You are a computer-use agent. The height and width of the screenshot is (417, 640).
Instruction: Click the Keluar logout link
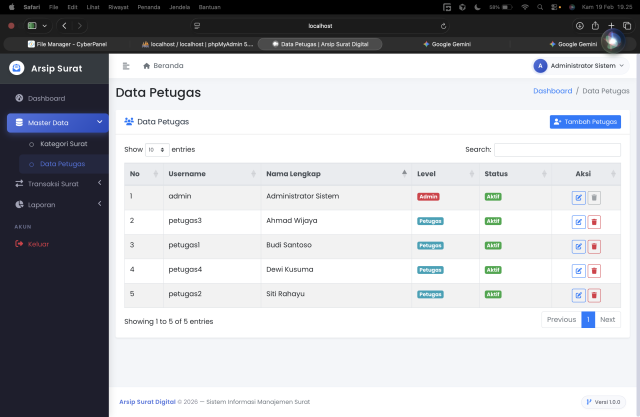point(38,243)
